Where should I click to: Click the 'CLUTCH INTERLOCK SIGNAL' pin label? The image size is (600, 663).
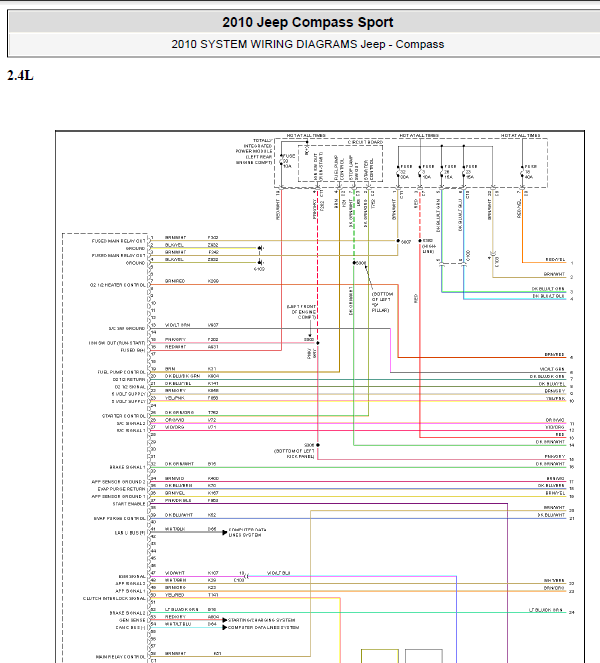coord(114,598)
